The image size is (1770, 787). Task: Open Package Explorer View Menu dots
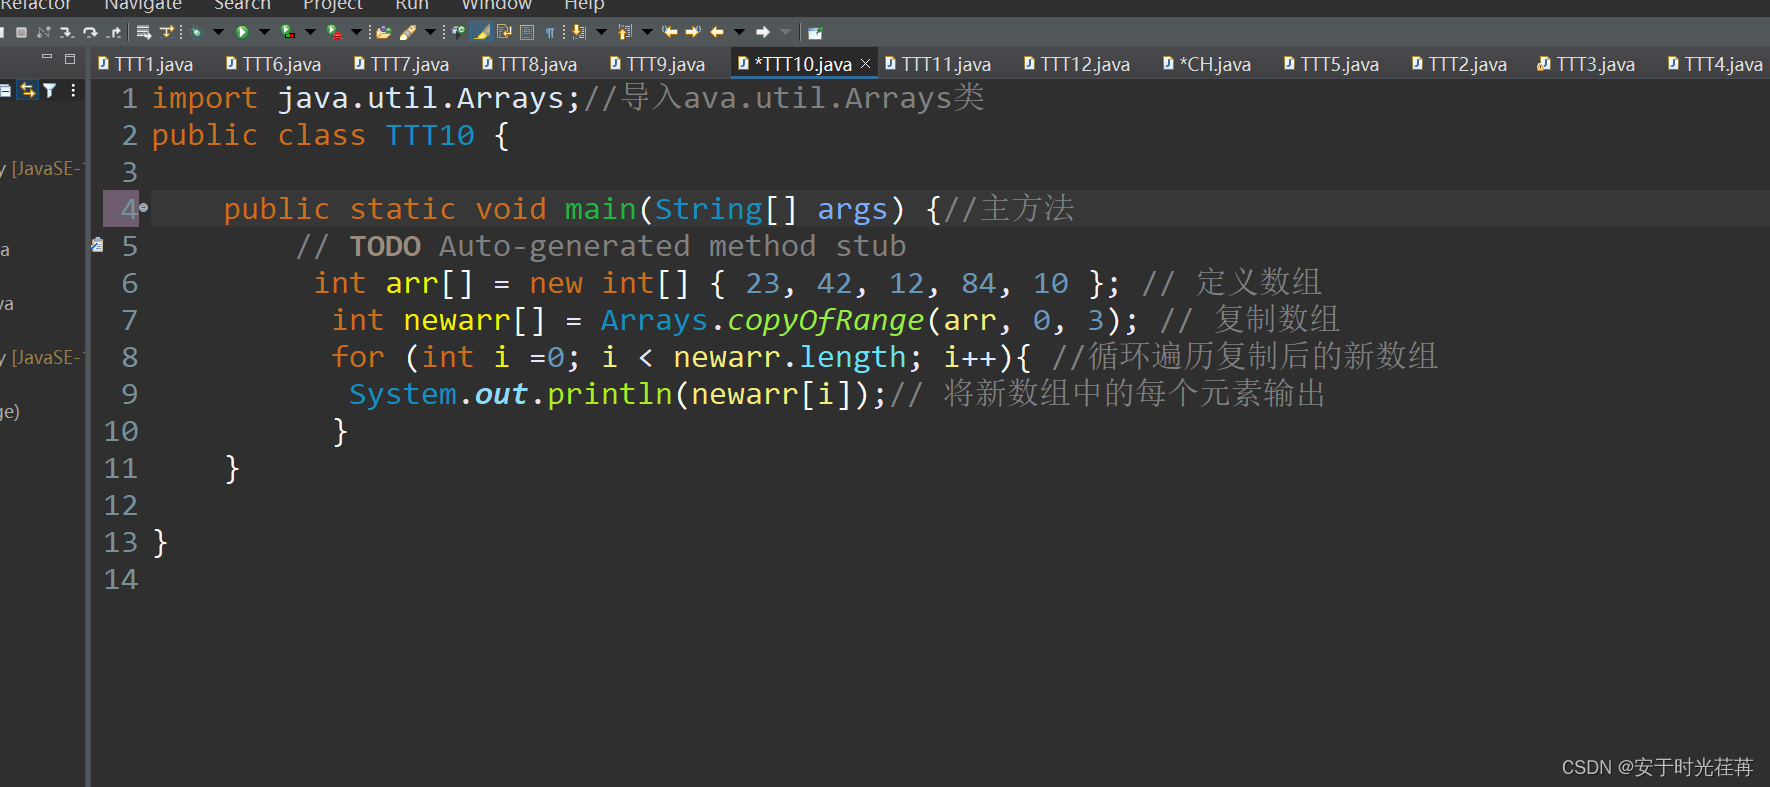coord(73,90)
